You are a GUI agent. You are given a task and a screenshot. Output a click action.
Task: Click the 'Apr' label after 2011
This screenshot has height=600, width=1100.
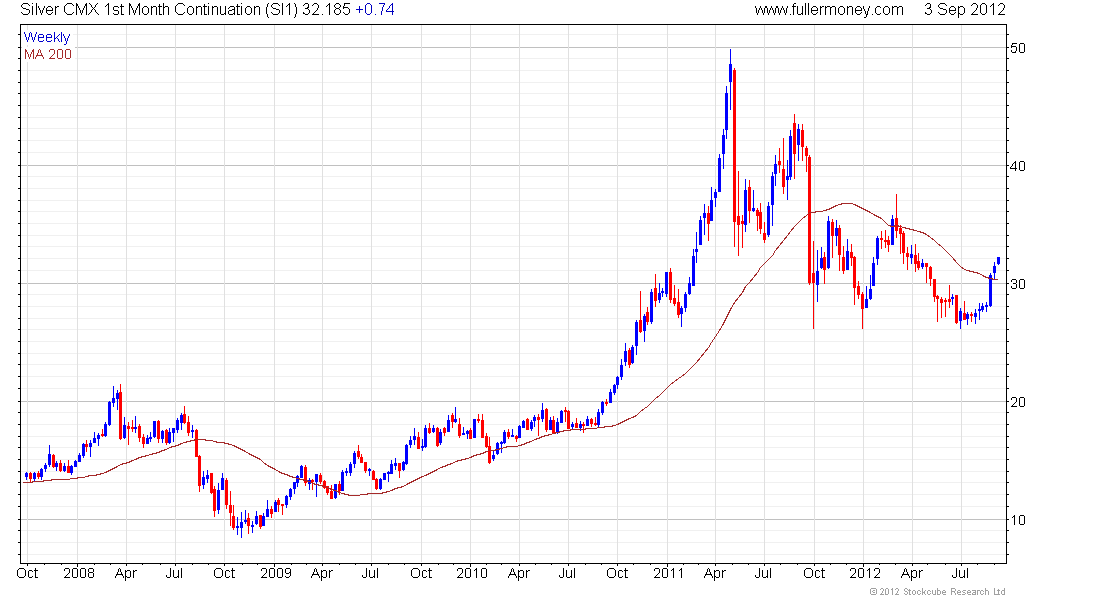tap(715, 573)
